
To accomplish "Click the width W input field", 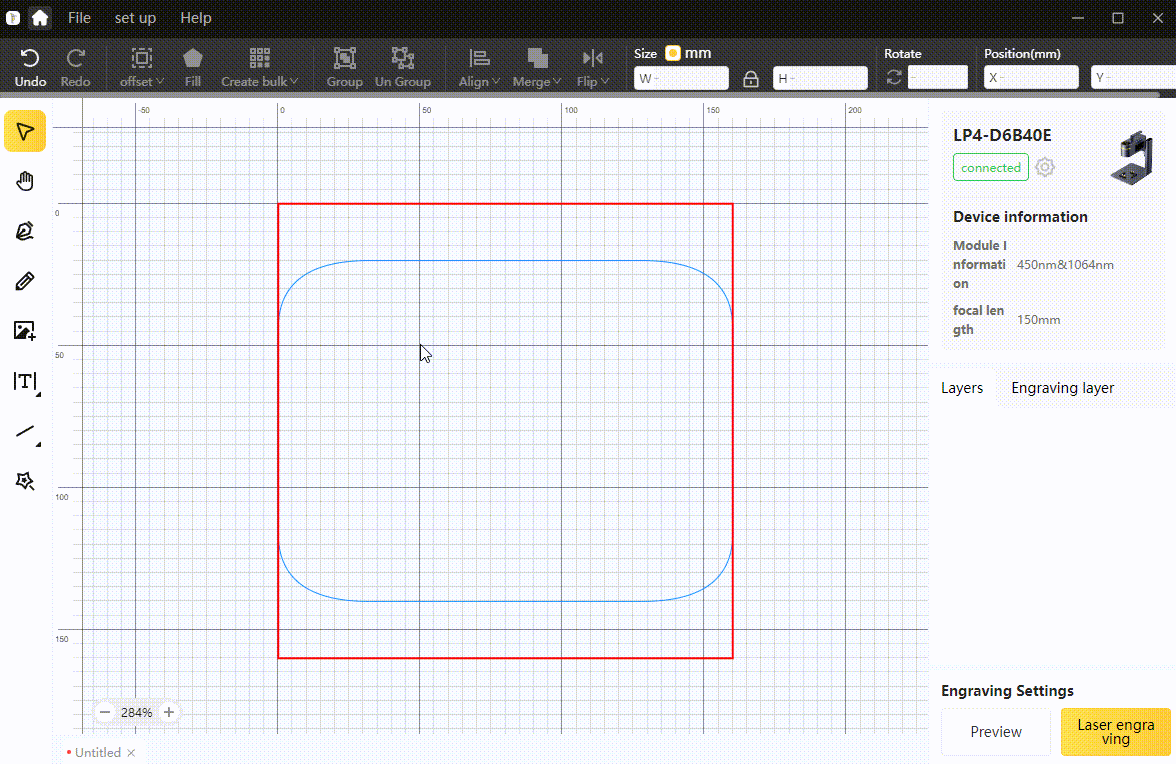I will 684,78.
